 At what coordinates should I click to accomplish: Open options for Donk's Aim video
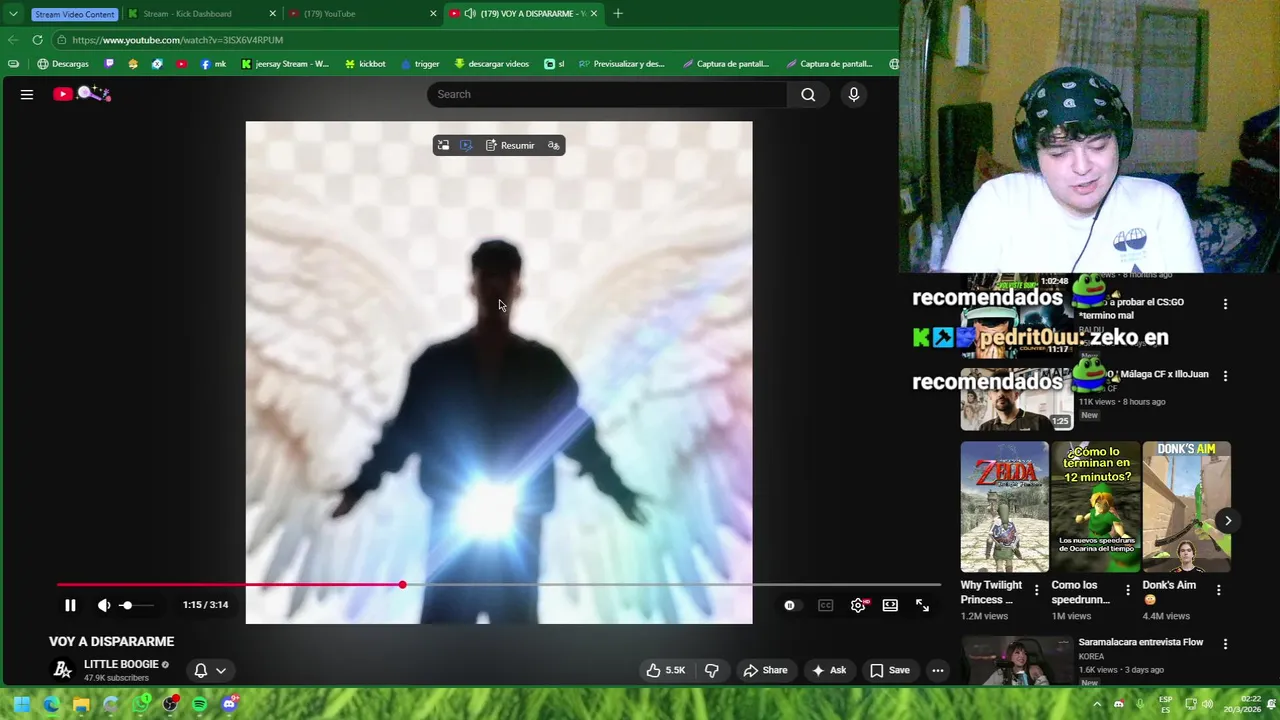[x=1218, y=591]
